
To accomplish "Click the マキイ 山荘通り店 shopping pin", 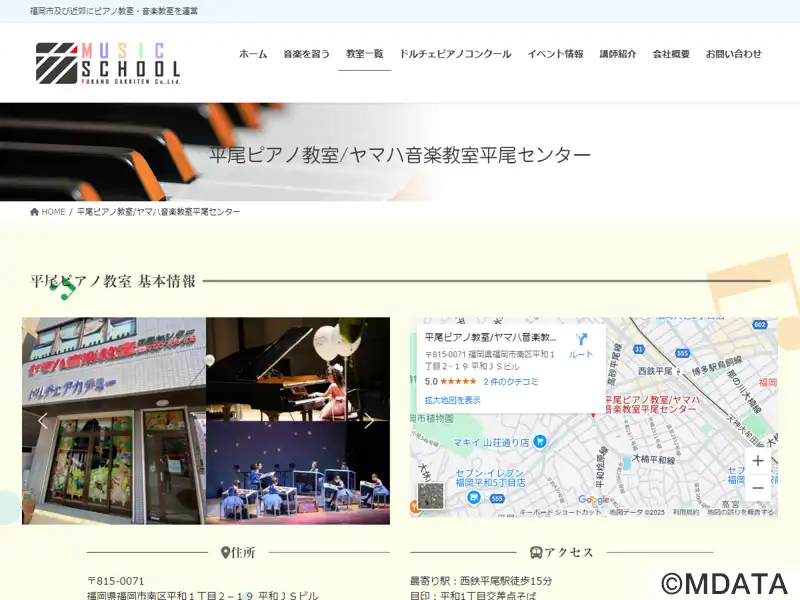I will click(540, 441).
